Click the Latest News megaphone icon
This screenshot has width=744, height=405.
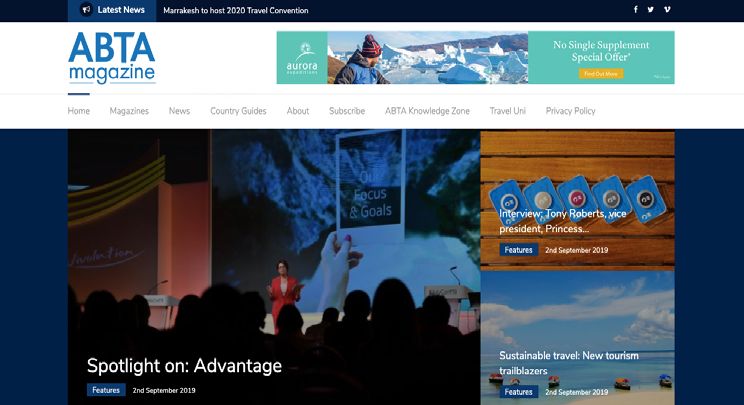click(86, 9)
